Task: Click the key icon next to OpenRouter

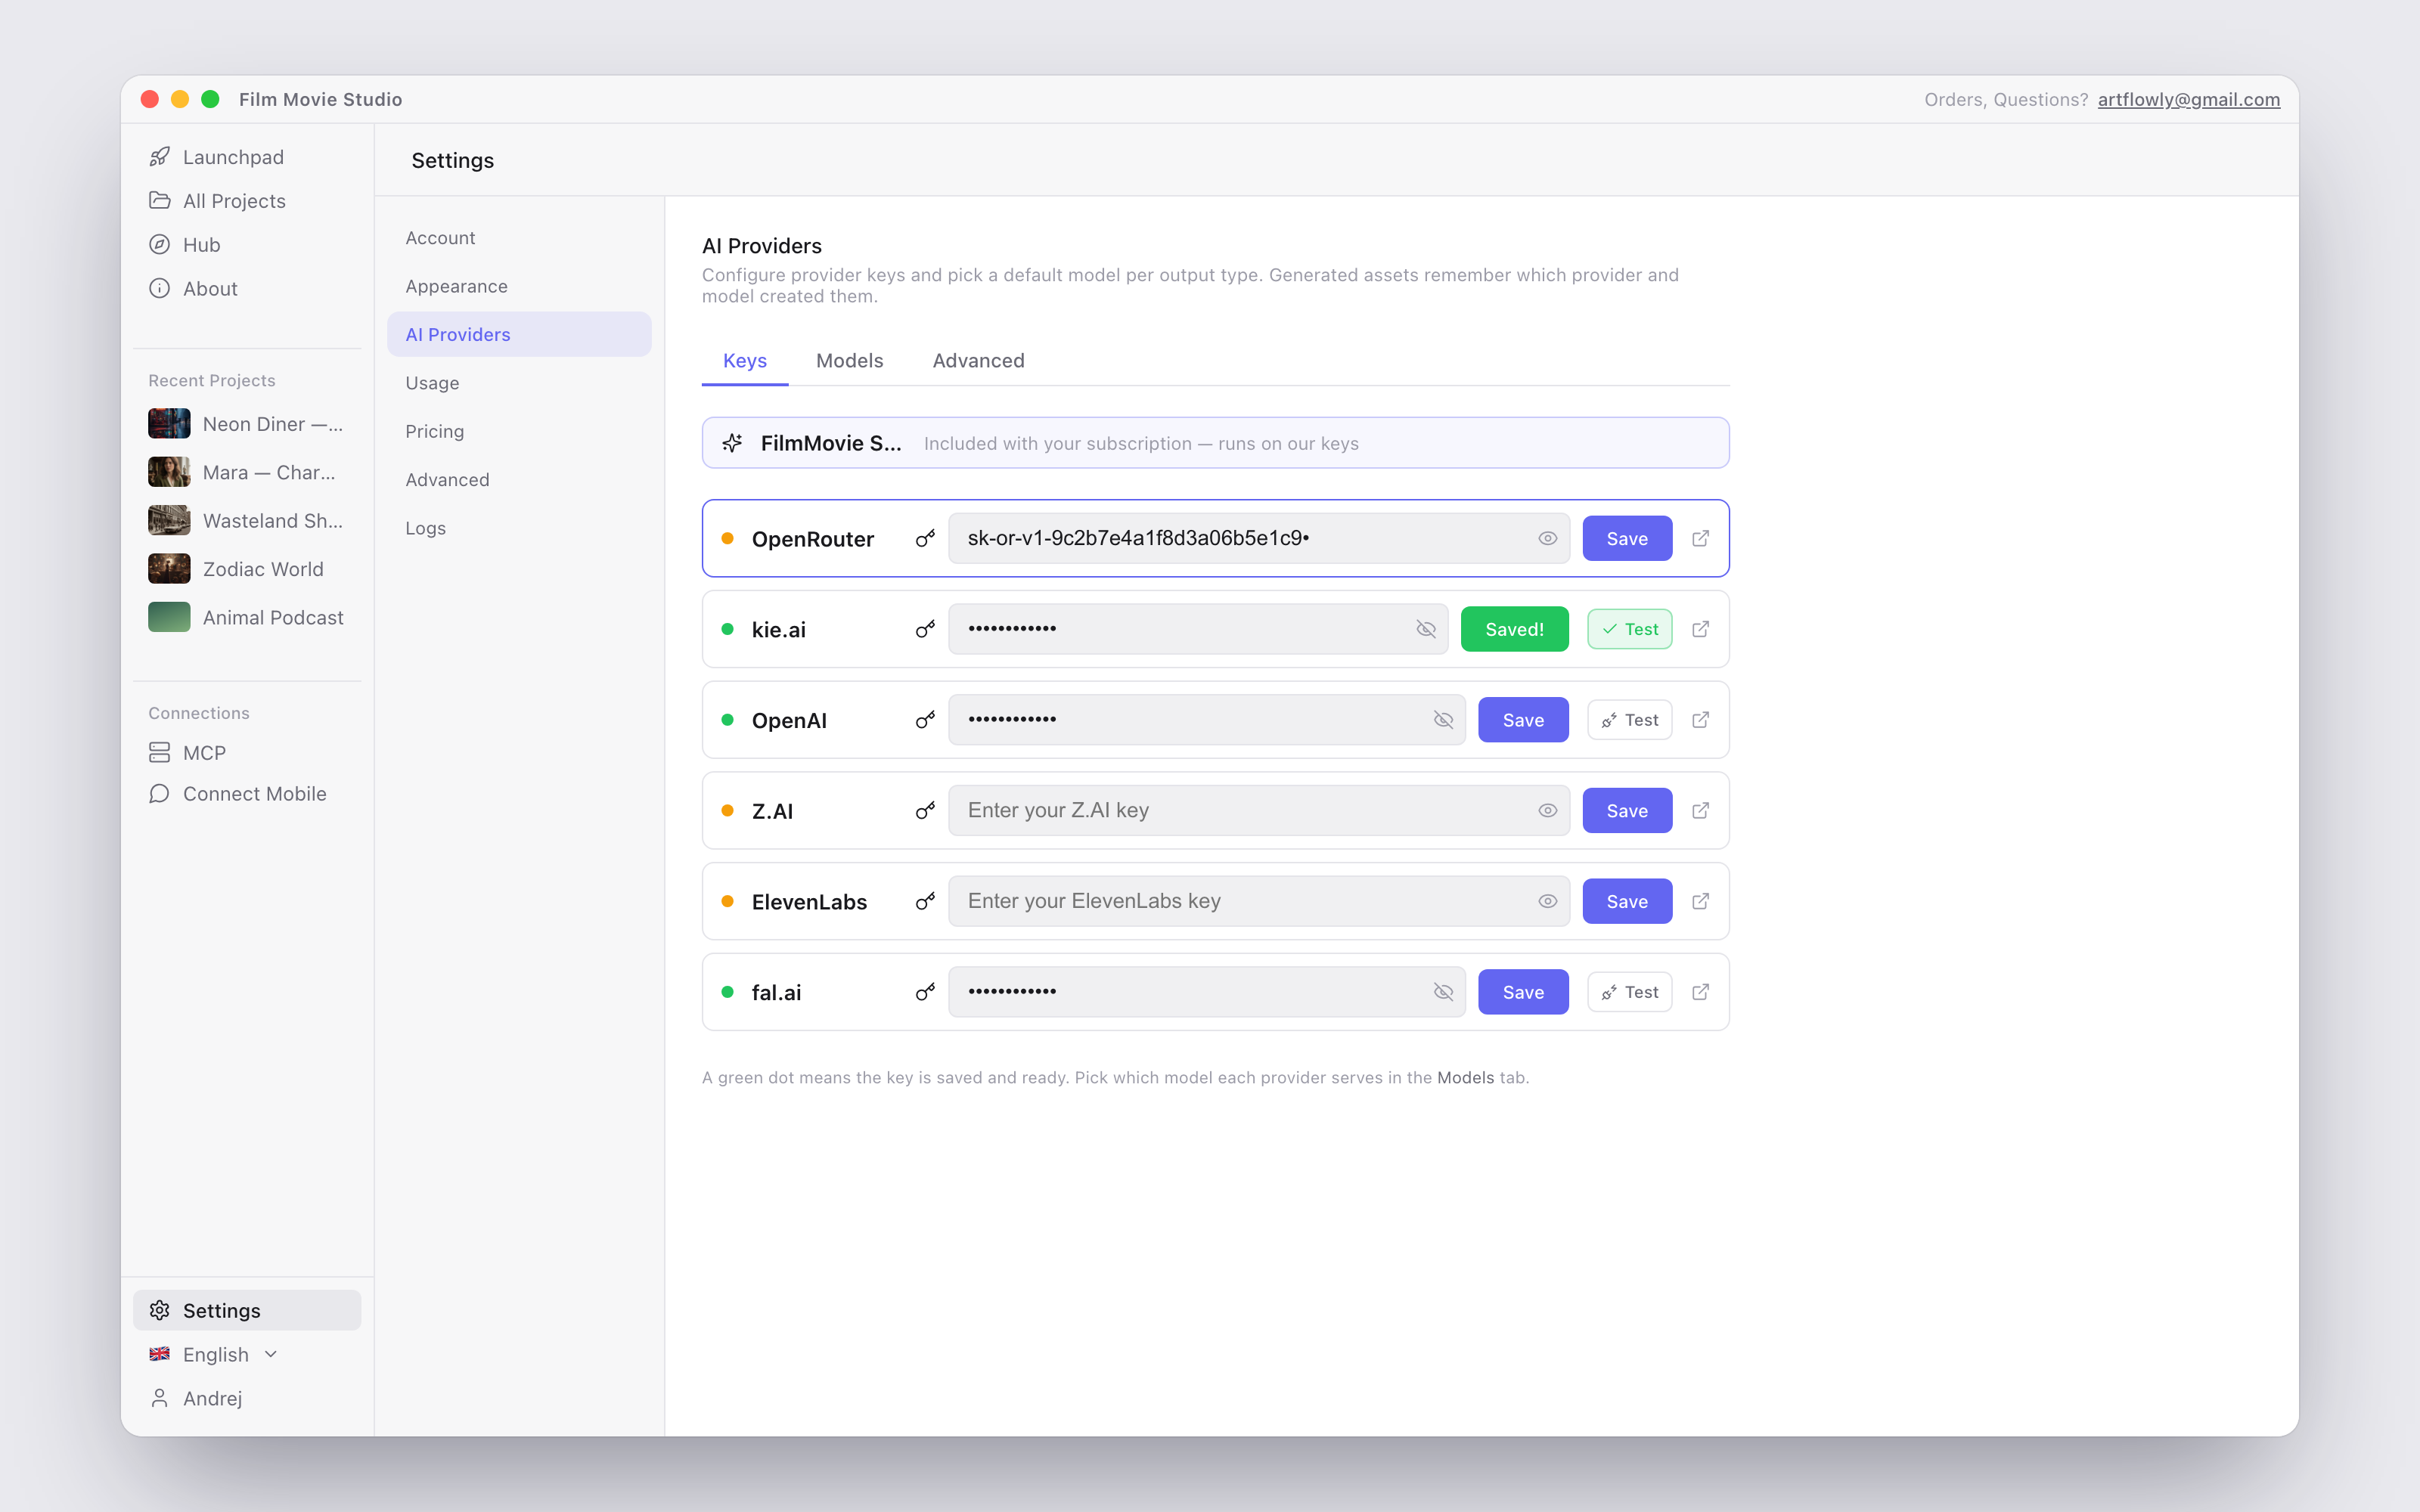Action: click(x=925, y=538)
